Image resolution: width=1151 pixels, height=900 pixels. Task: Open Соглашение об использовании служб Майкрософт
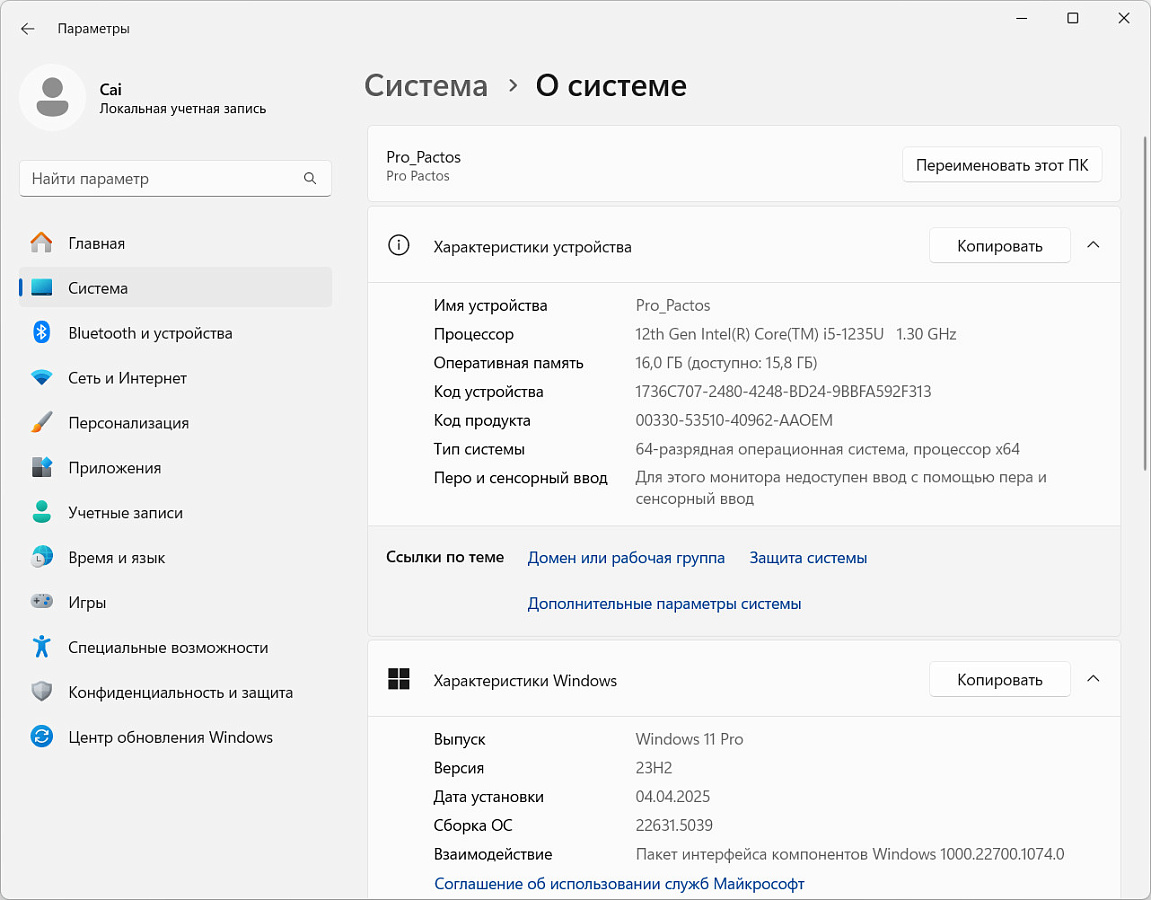[620, 884]
